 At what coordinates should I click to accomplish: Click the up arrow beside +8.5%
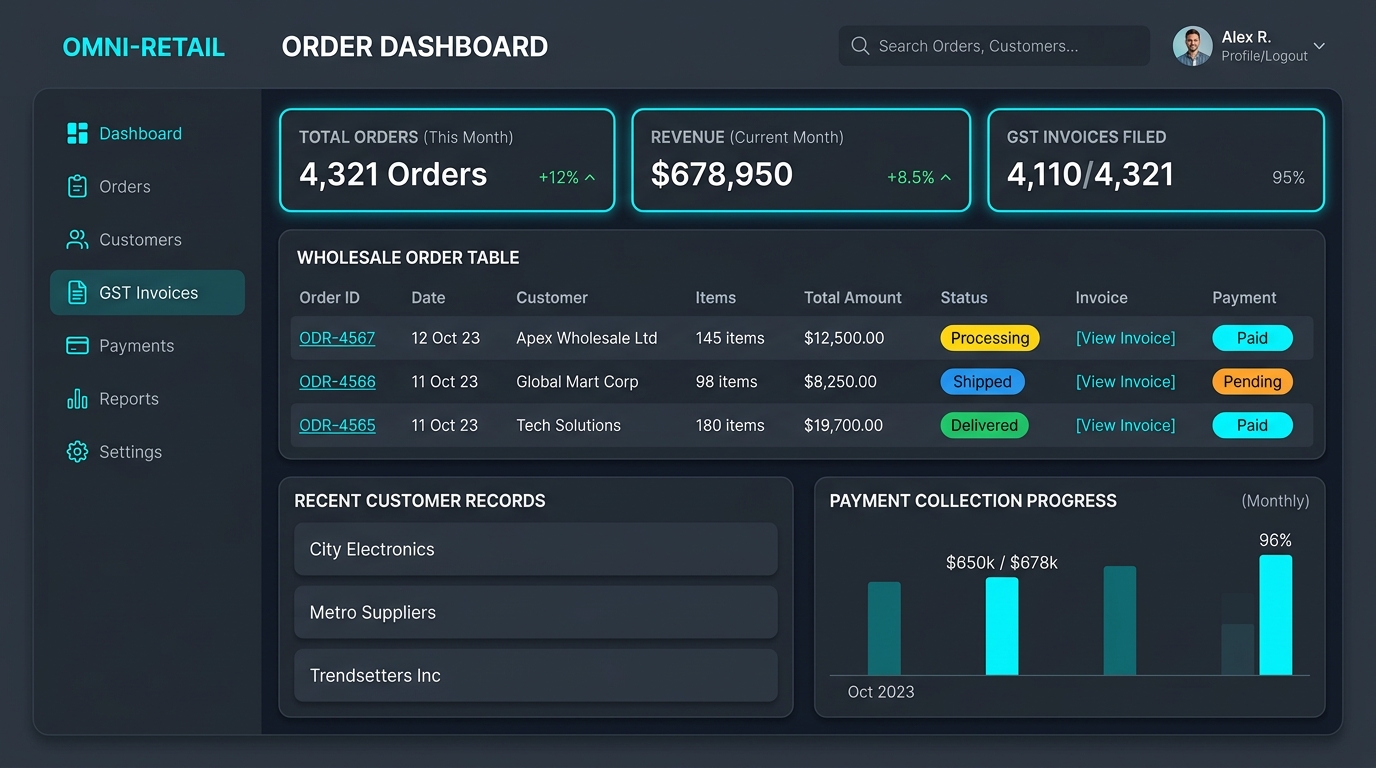click(946, 177)
